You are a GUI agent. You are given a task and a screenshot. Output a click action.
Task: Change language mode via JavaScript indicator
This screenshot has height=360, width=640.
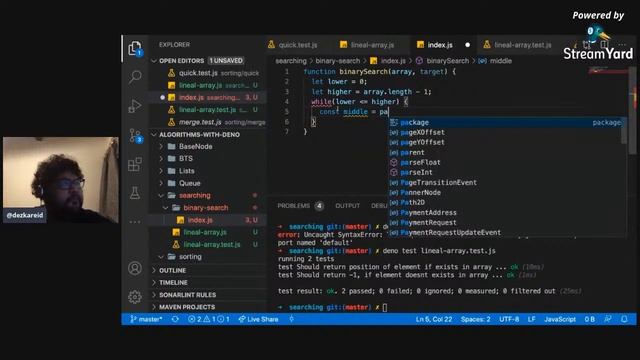point(560,319)
